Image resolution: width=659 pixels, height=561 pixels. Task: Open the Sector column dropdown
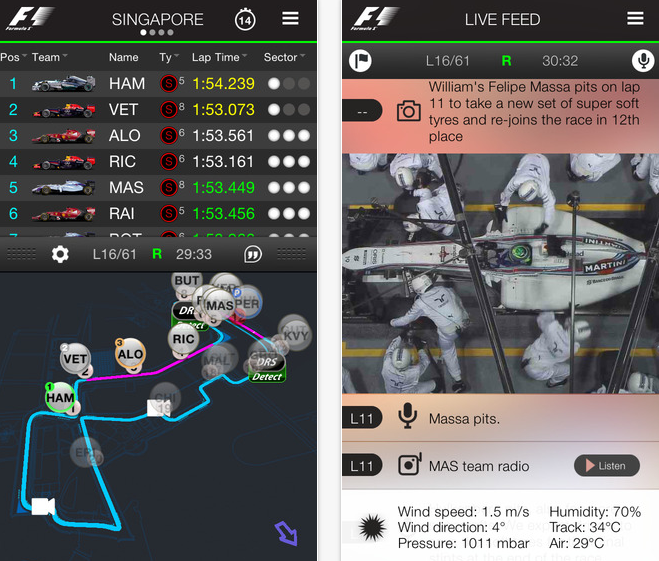(x=284, y=57)
